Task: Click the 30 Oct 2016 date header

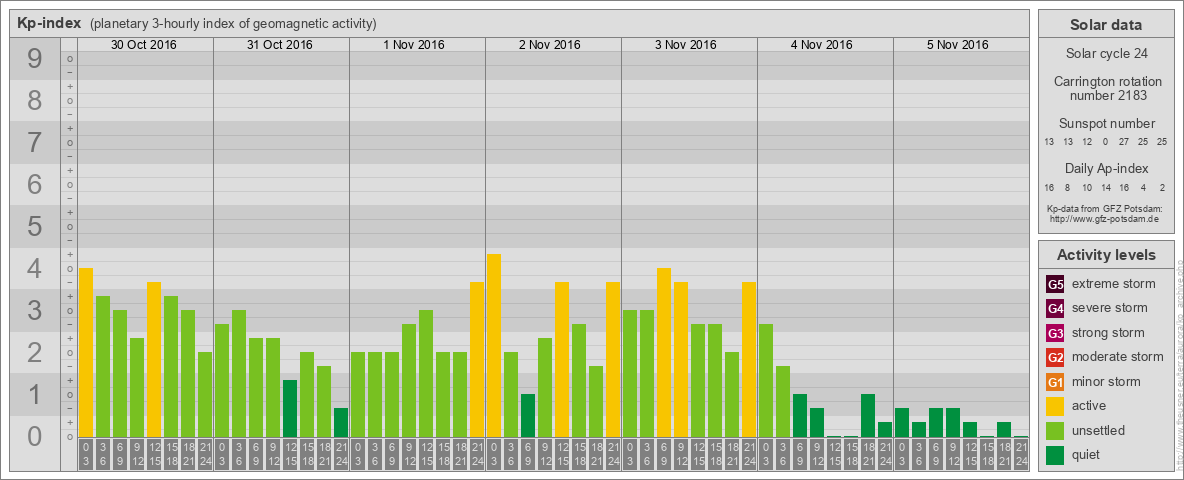Action: pyautogui.click(x=143, y=45)
